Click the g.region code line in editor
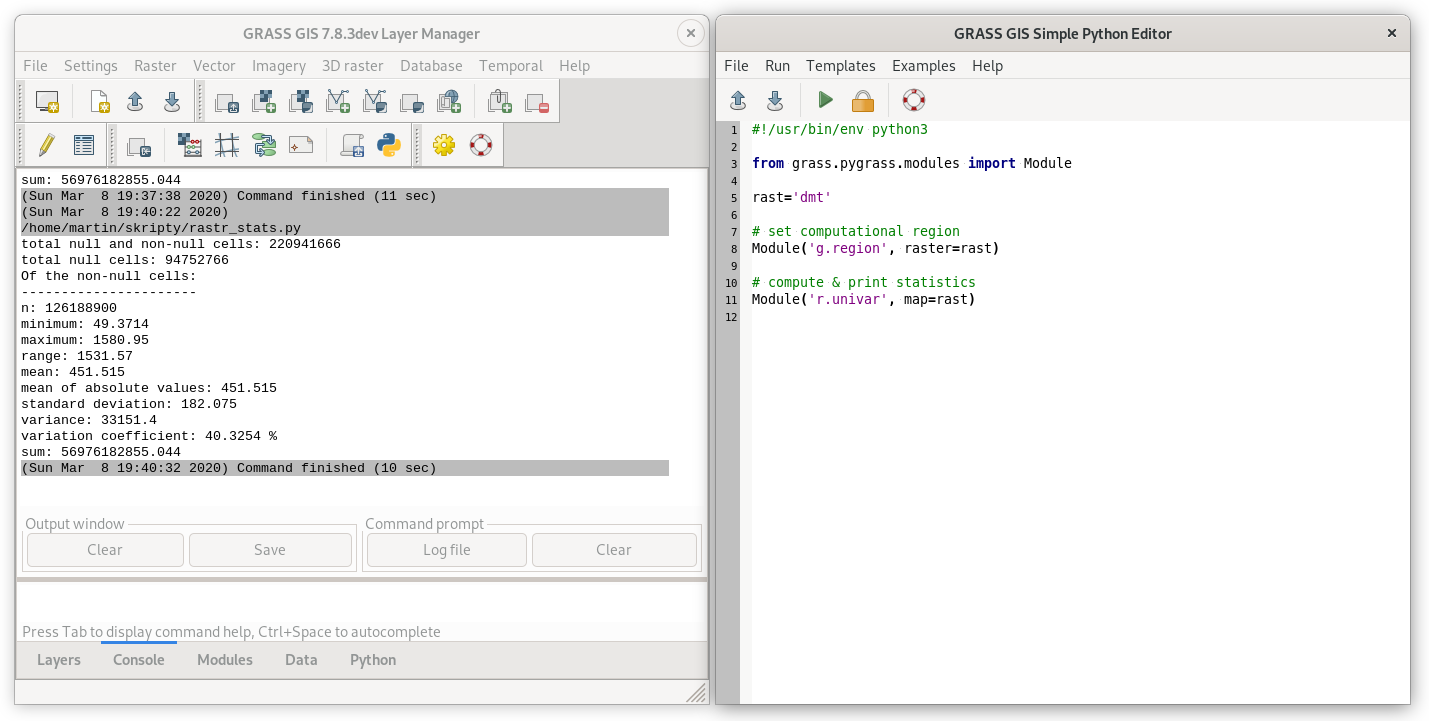Screen dimensions: 1429x721 [x=875, y=248]
